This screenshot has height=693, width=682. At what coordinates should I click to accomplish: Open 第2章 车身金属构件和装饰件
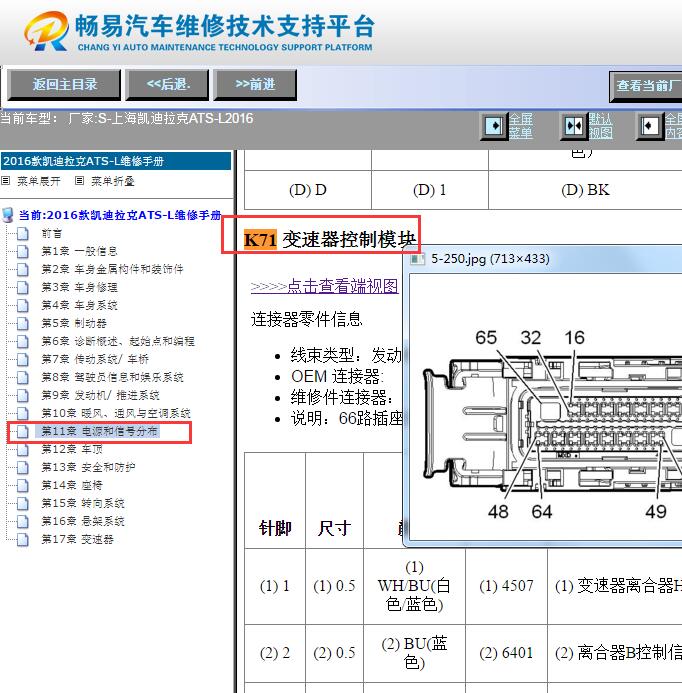click(112, 269)
